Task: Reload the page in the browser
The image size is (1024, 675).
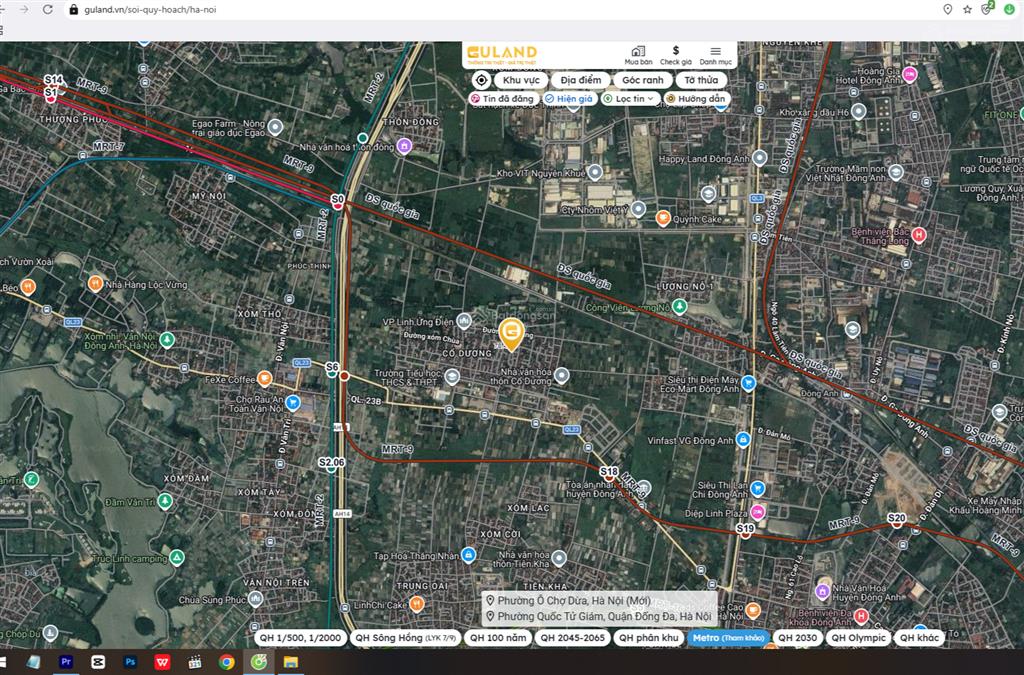Action: pos(48,10)
